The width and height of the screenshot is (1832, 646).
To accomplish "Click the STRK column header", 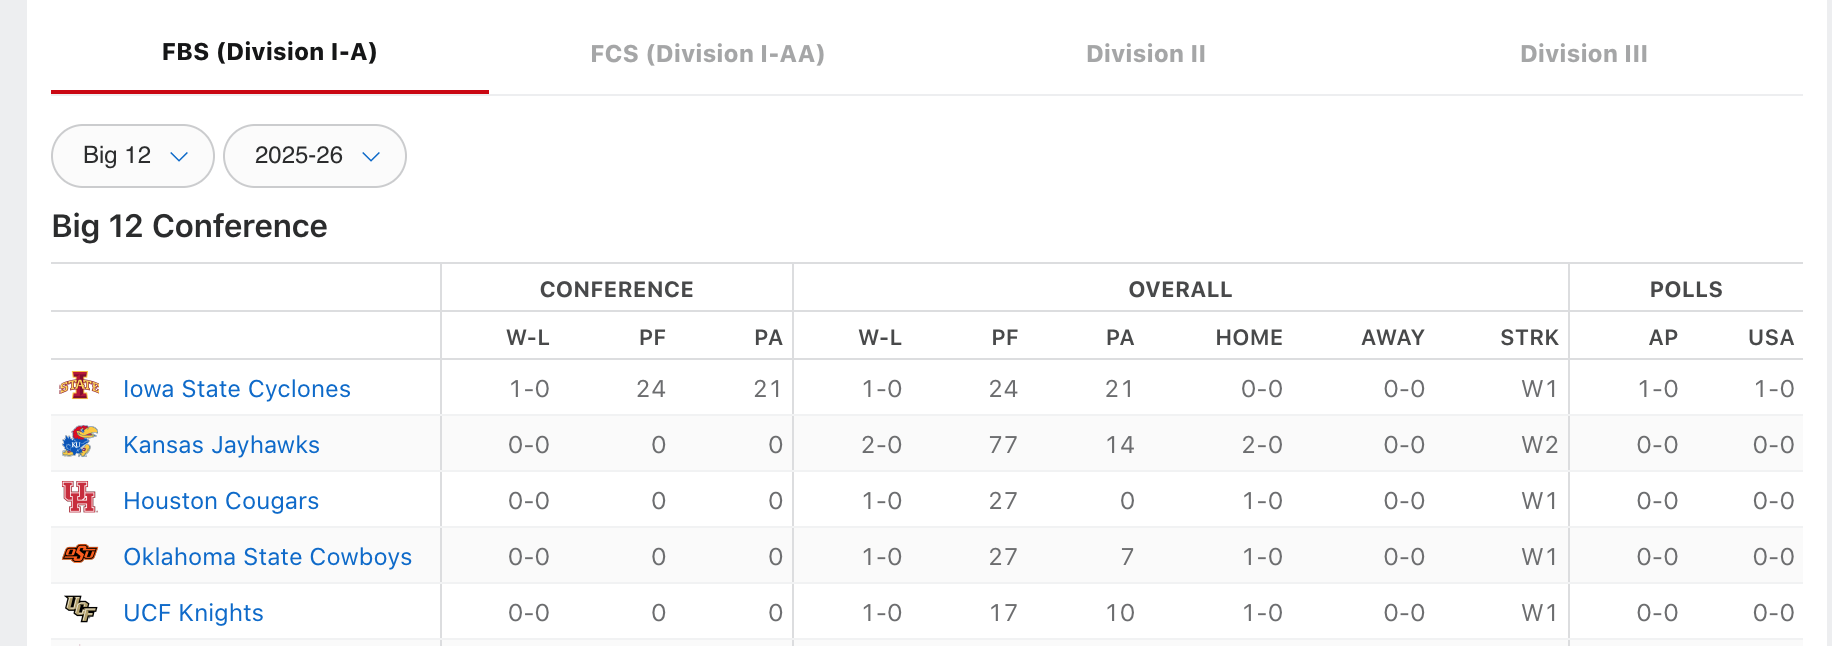I will (1529, 338).
